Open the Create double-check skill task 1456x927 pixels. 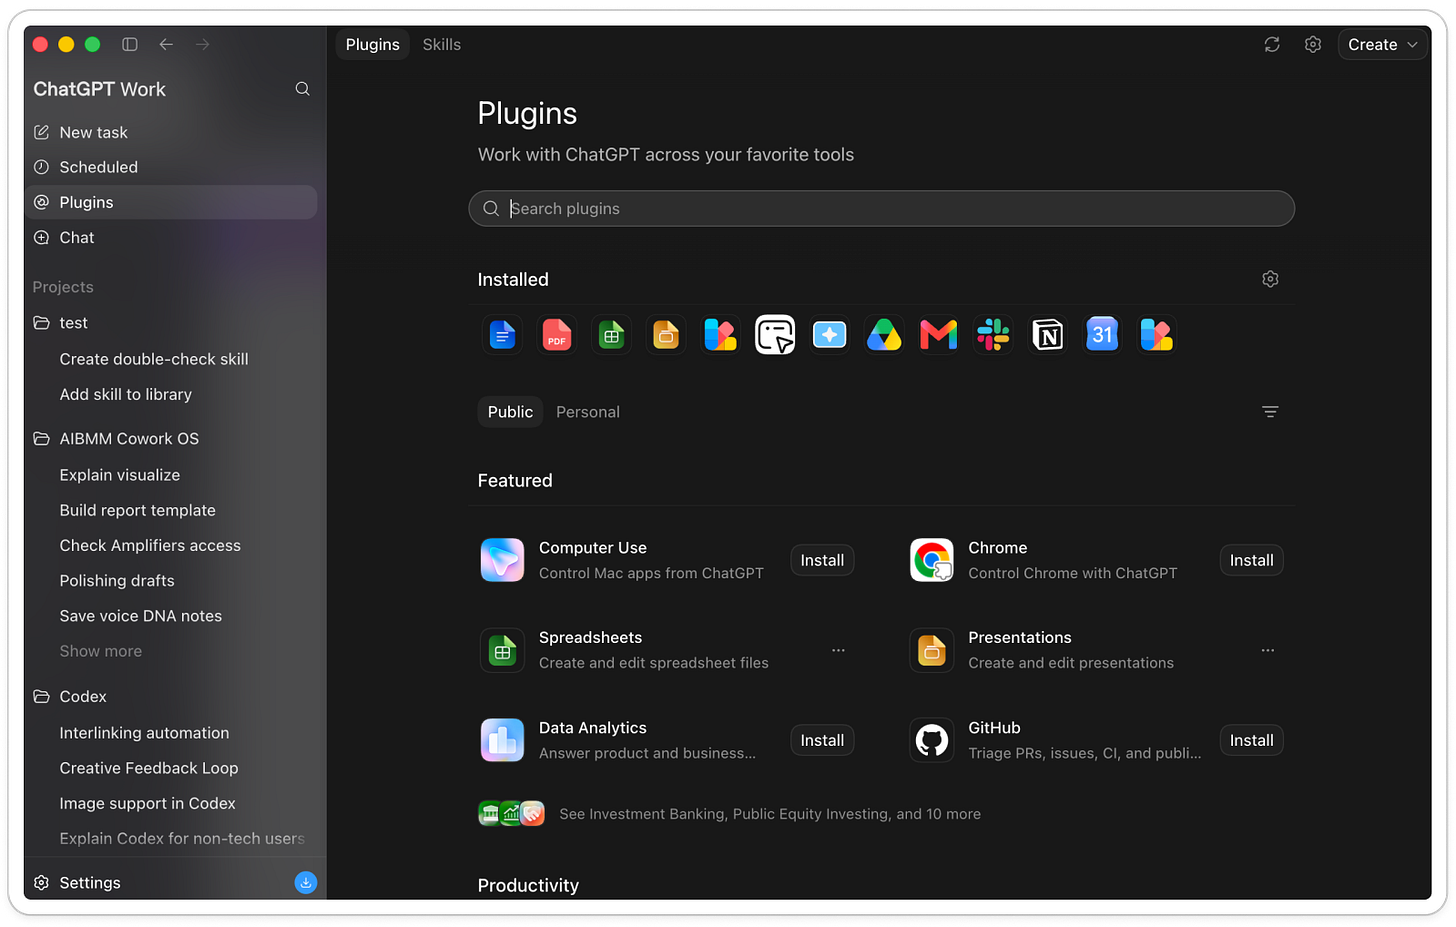pos(154,359)
